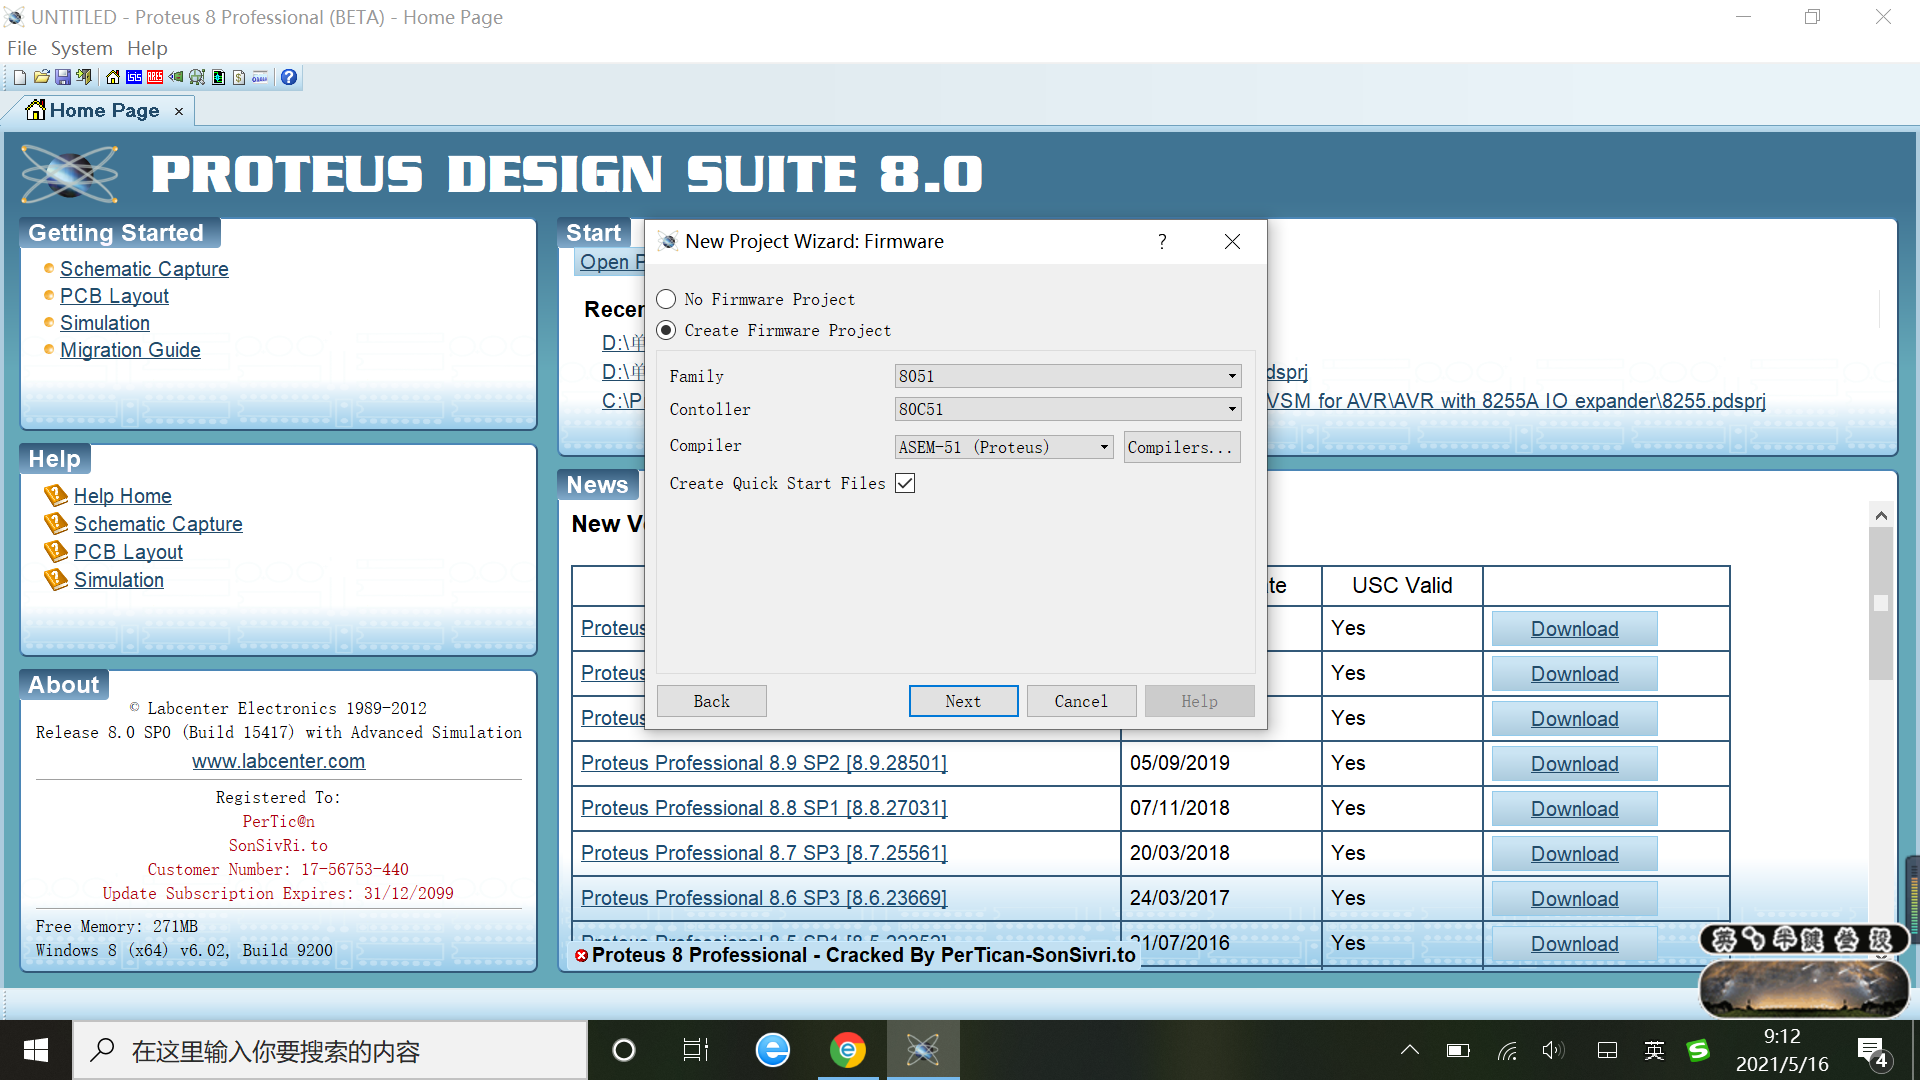The image size is (1920, 1080).
Task: Open the File menu
Action: pyautogui.click(x=21, y=48)
